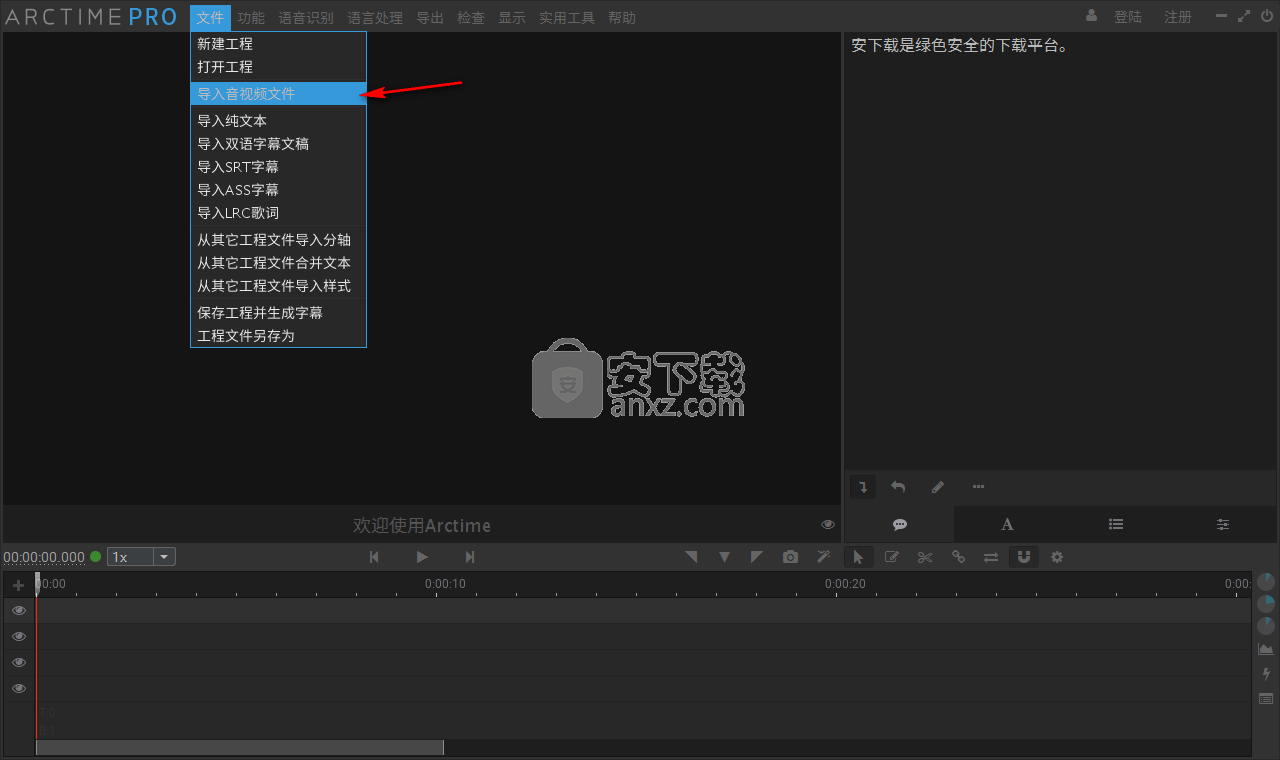This screenshot has width=1280, height=760.
Task: Click the list panel icon under lightning bolt
Action: point(1266,698)
